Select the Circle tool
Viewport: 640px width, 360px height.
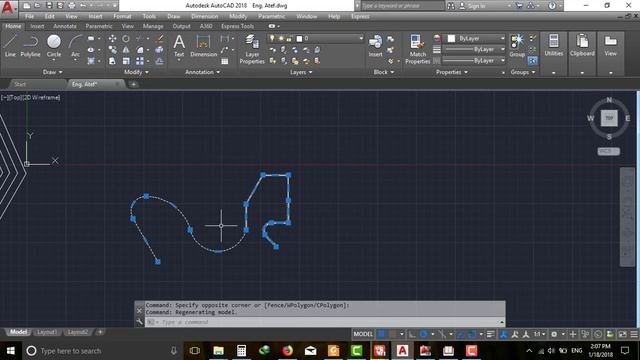coord(53,46)
